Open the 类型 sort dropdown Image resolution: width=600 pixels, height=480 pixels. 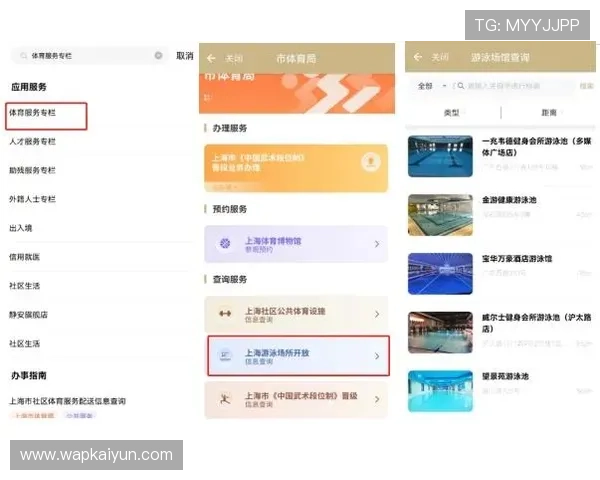pos(453,113)
